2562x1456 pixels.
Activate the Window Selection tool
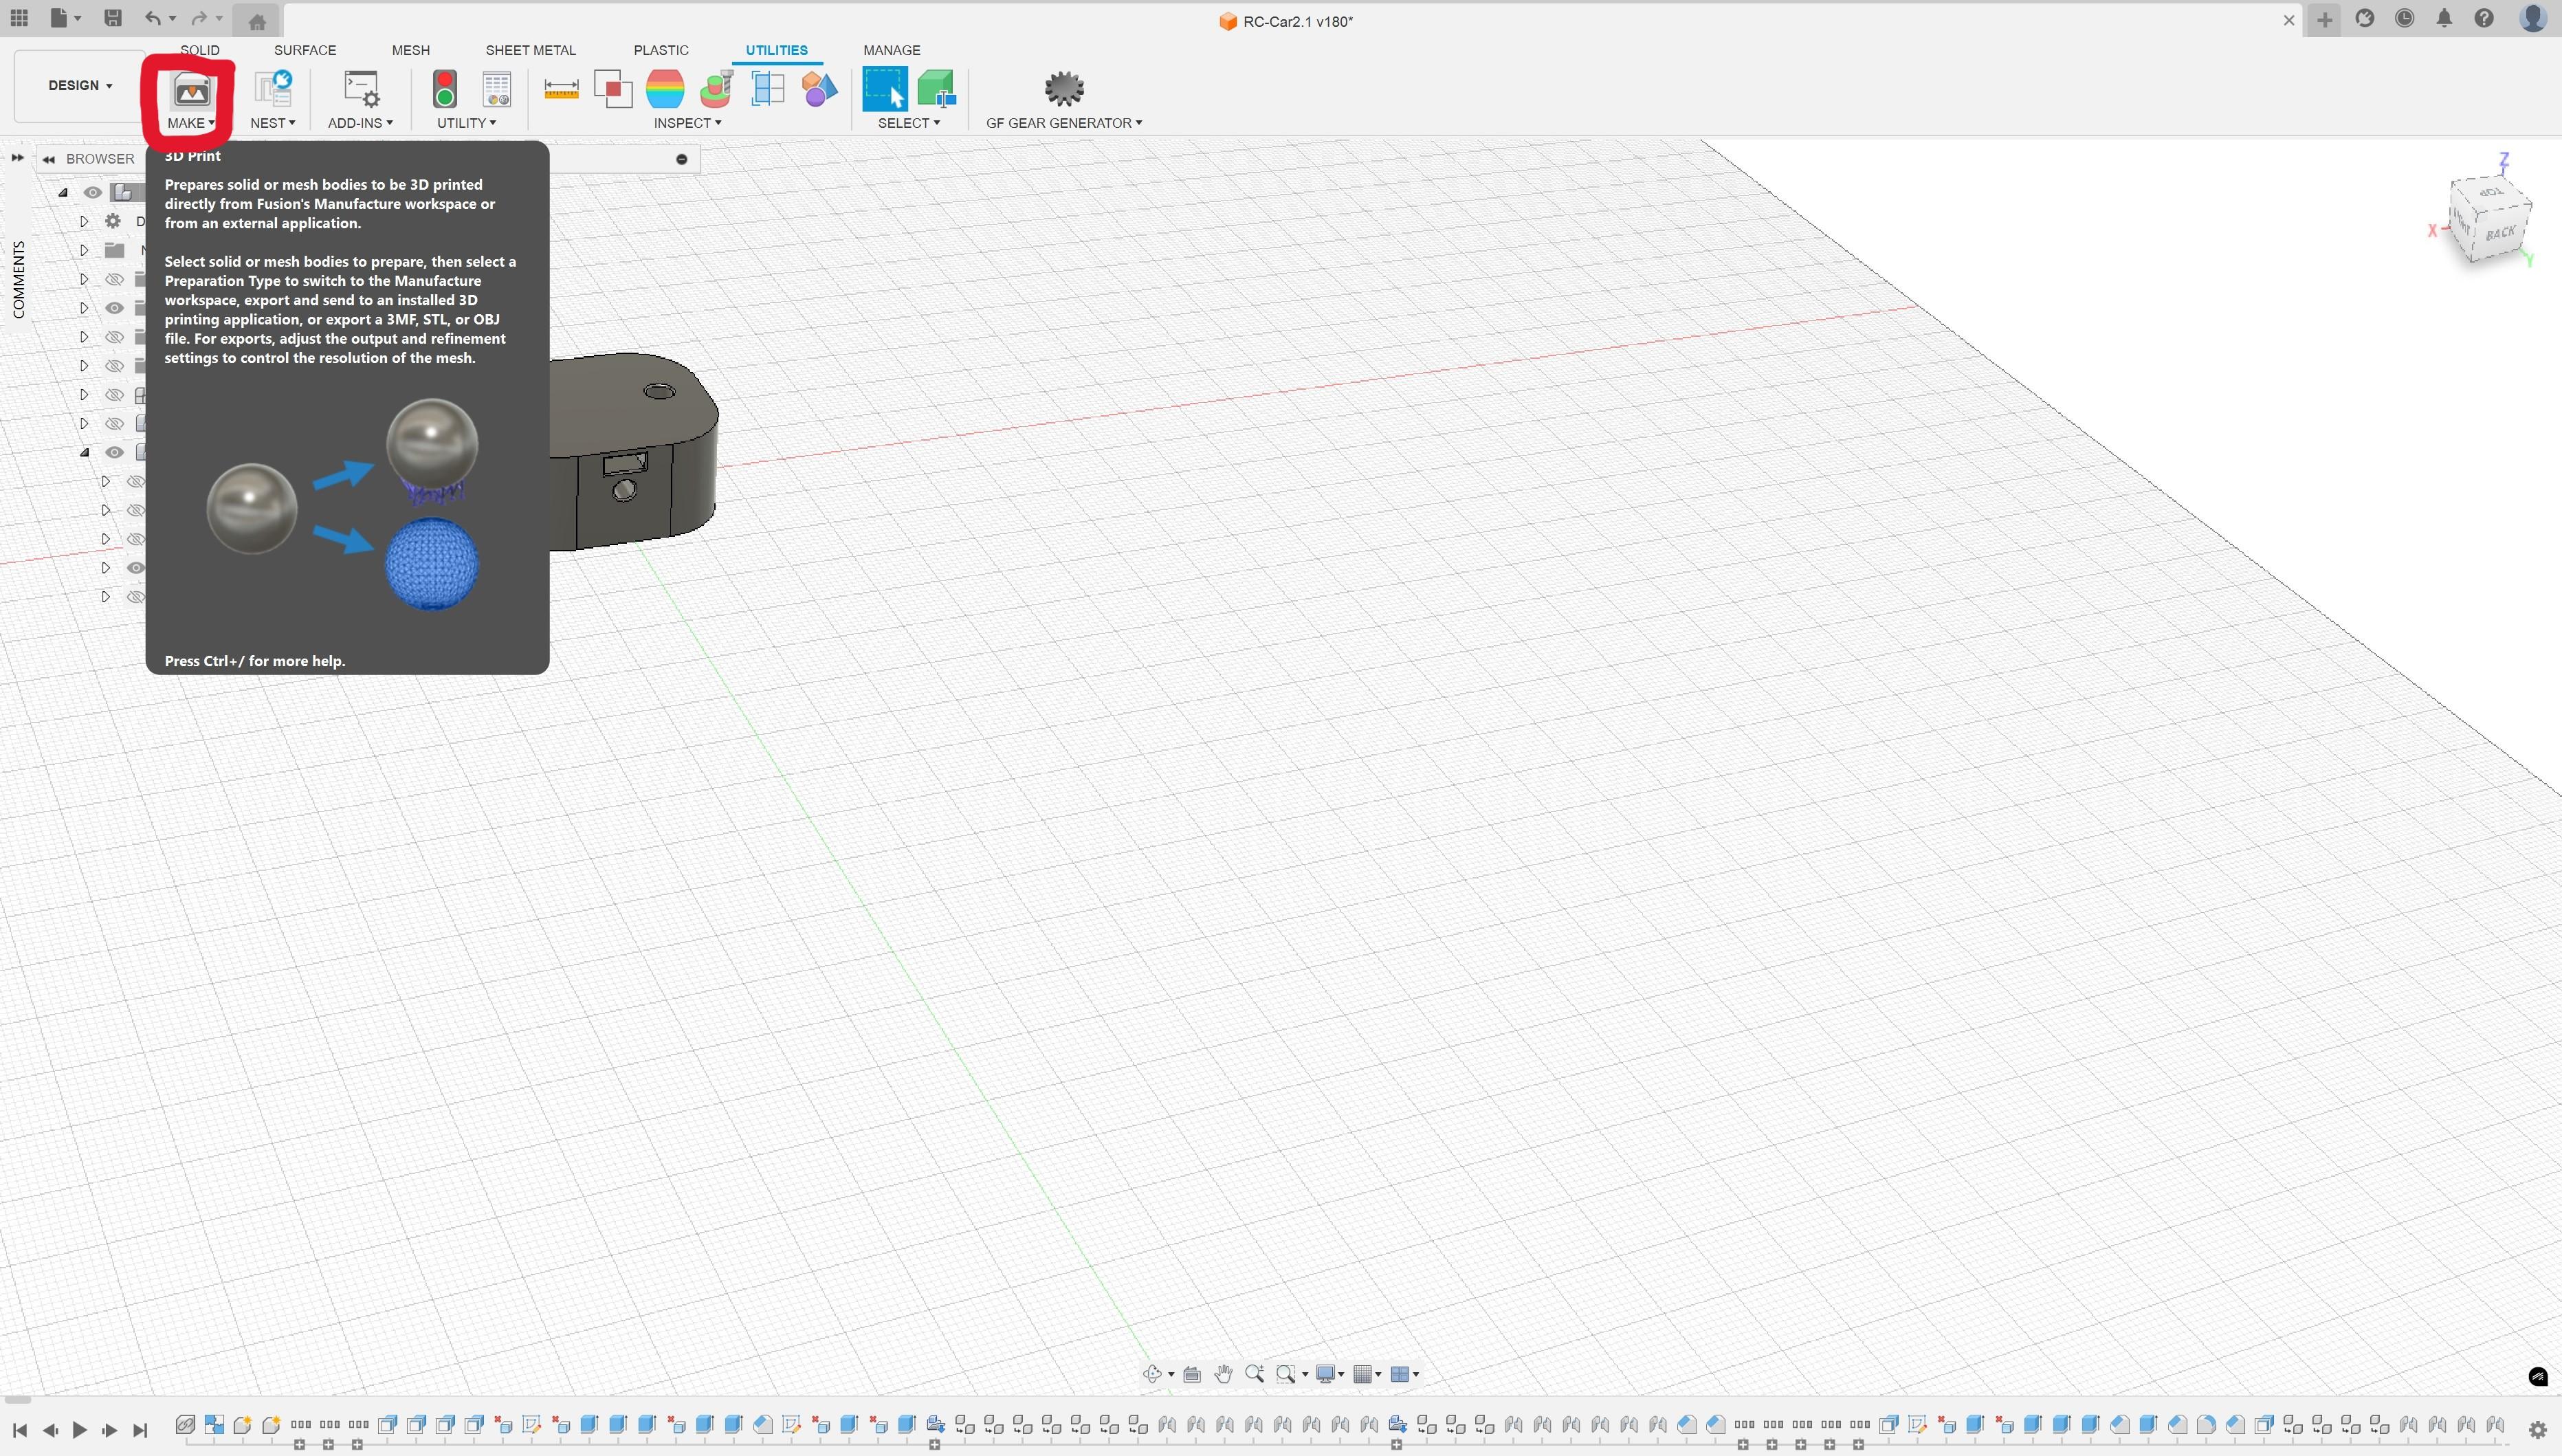pos(885,89)
